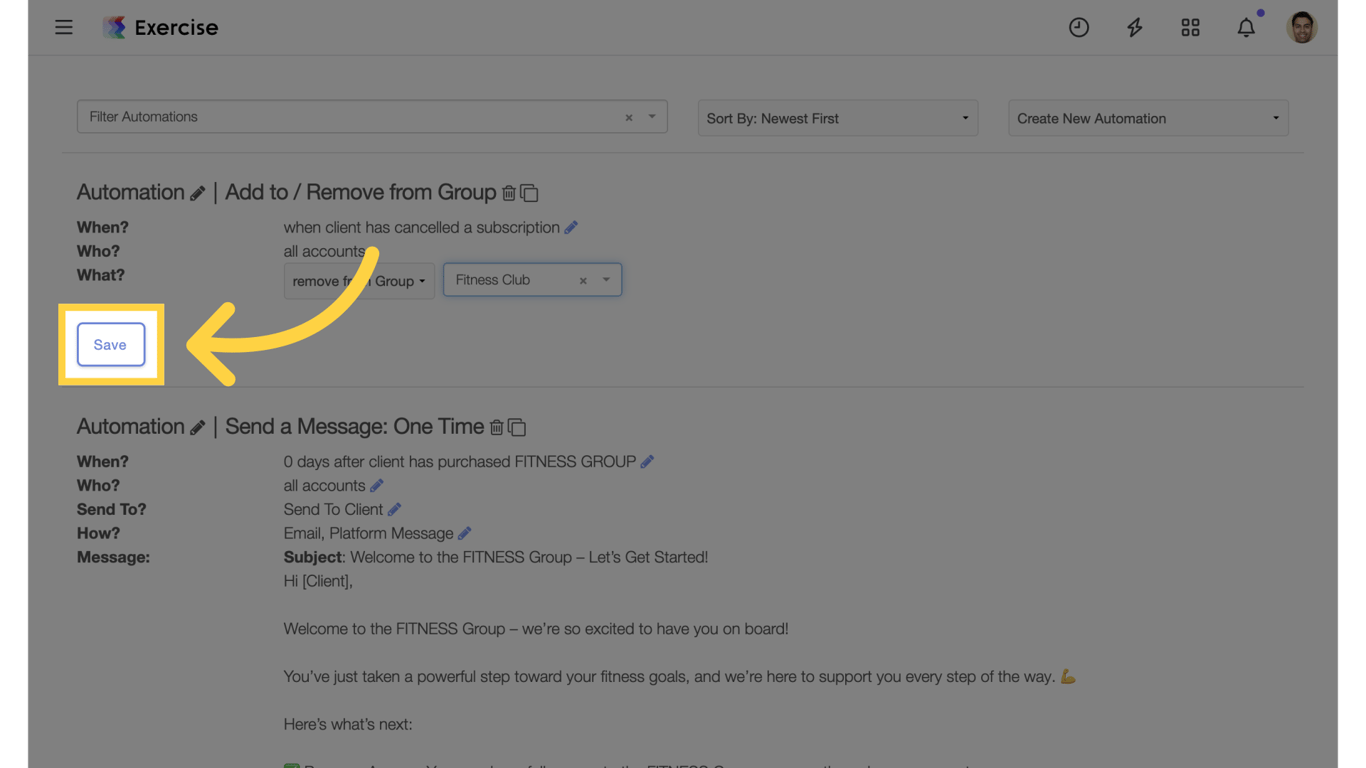Edit the purchased FITNESS GROUP trigger
The height and width of the screenshot is (768, 1366).
(x=647, y=462)
